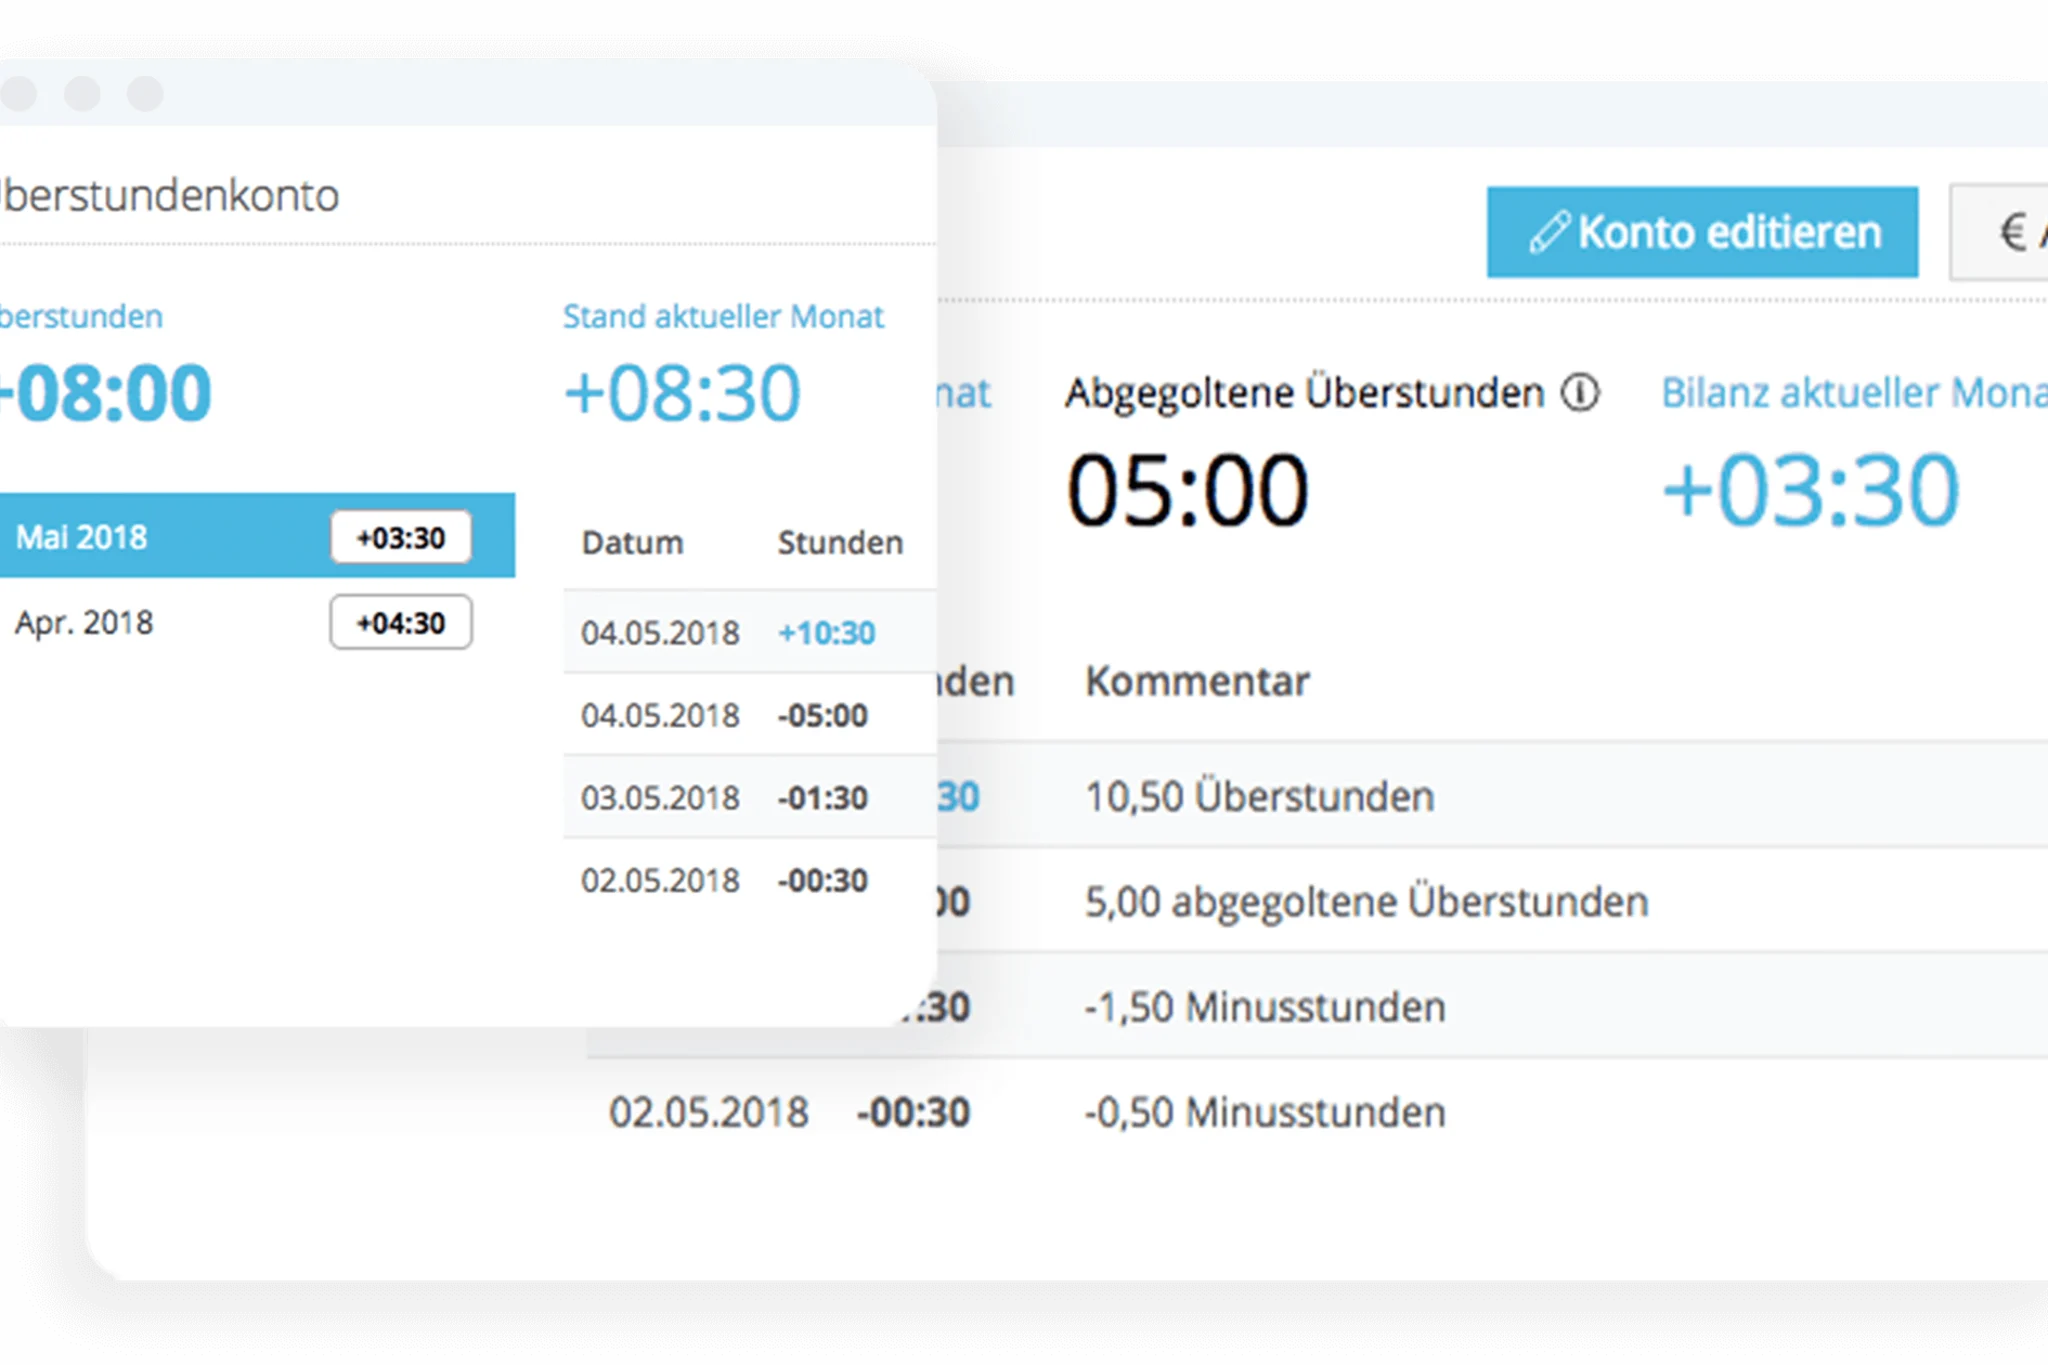This screenshot has width=2048, height=1365.
Task: Click the +03:30 Bilanz aktueller Monat value
Action: click(1810, 490)
